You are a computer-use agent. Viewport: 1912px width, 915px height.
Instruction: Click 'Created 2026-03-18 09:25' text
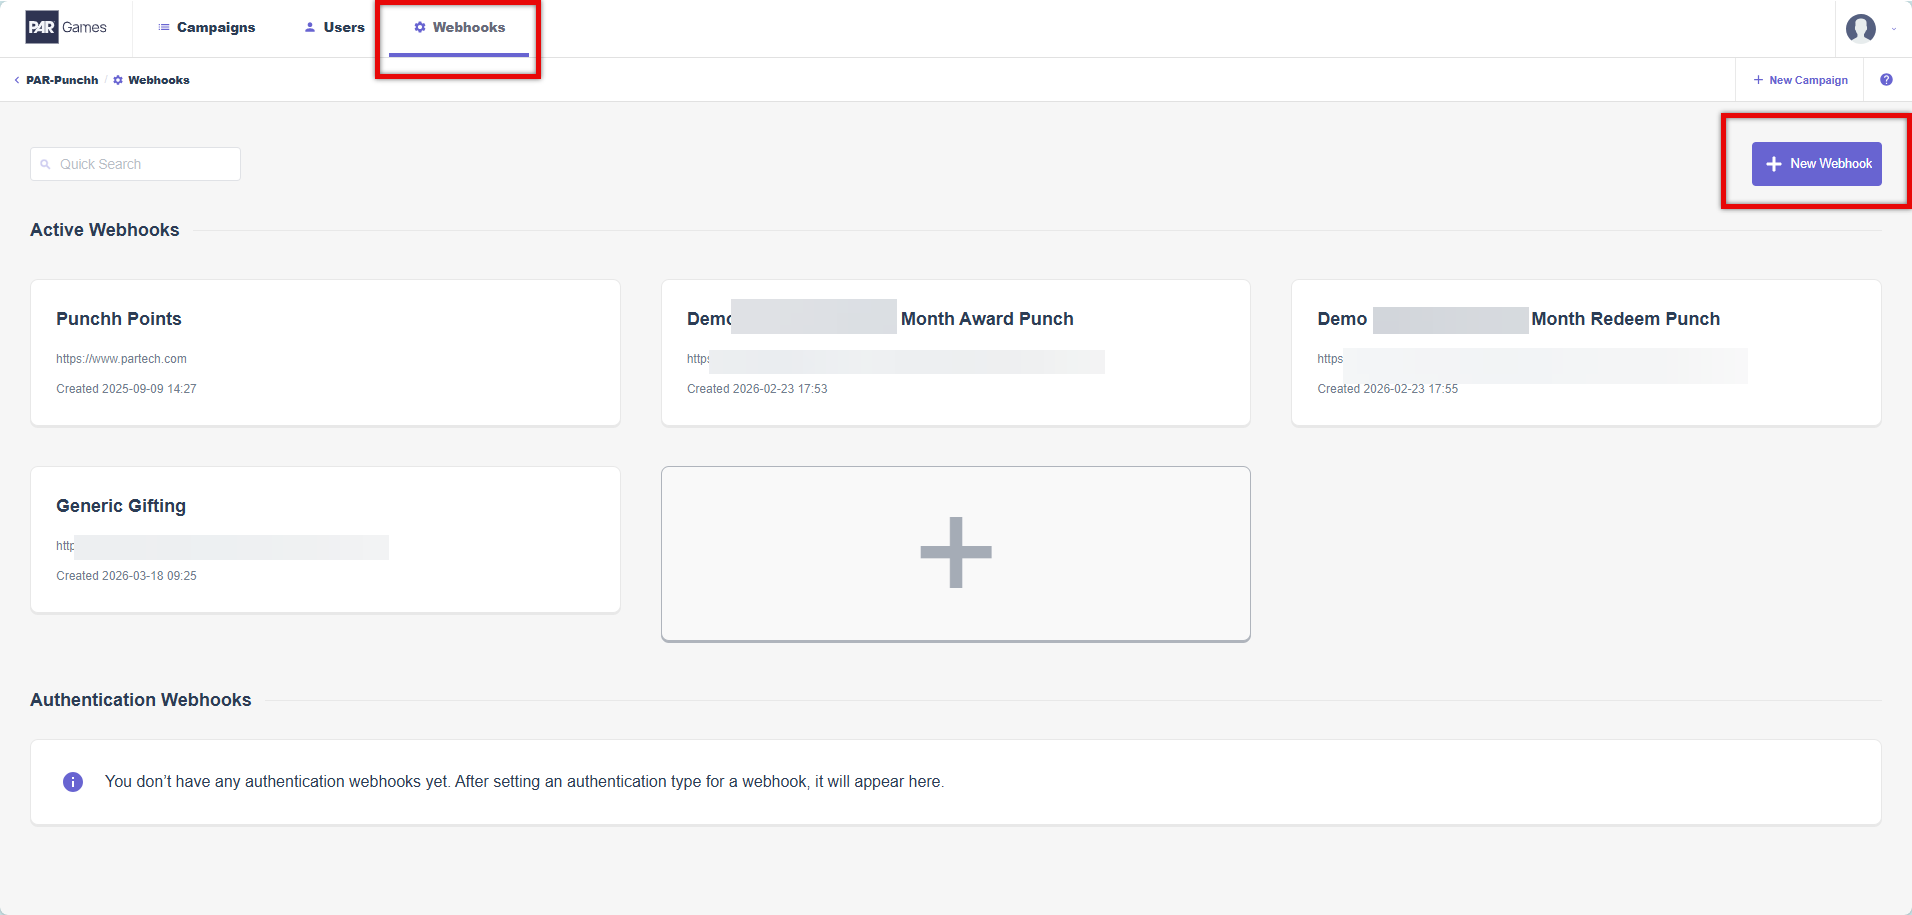coord(126,576)
